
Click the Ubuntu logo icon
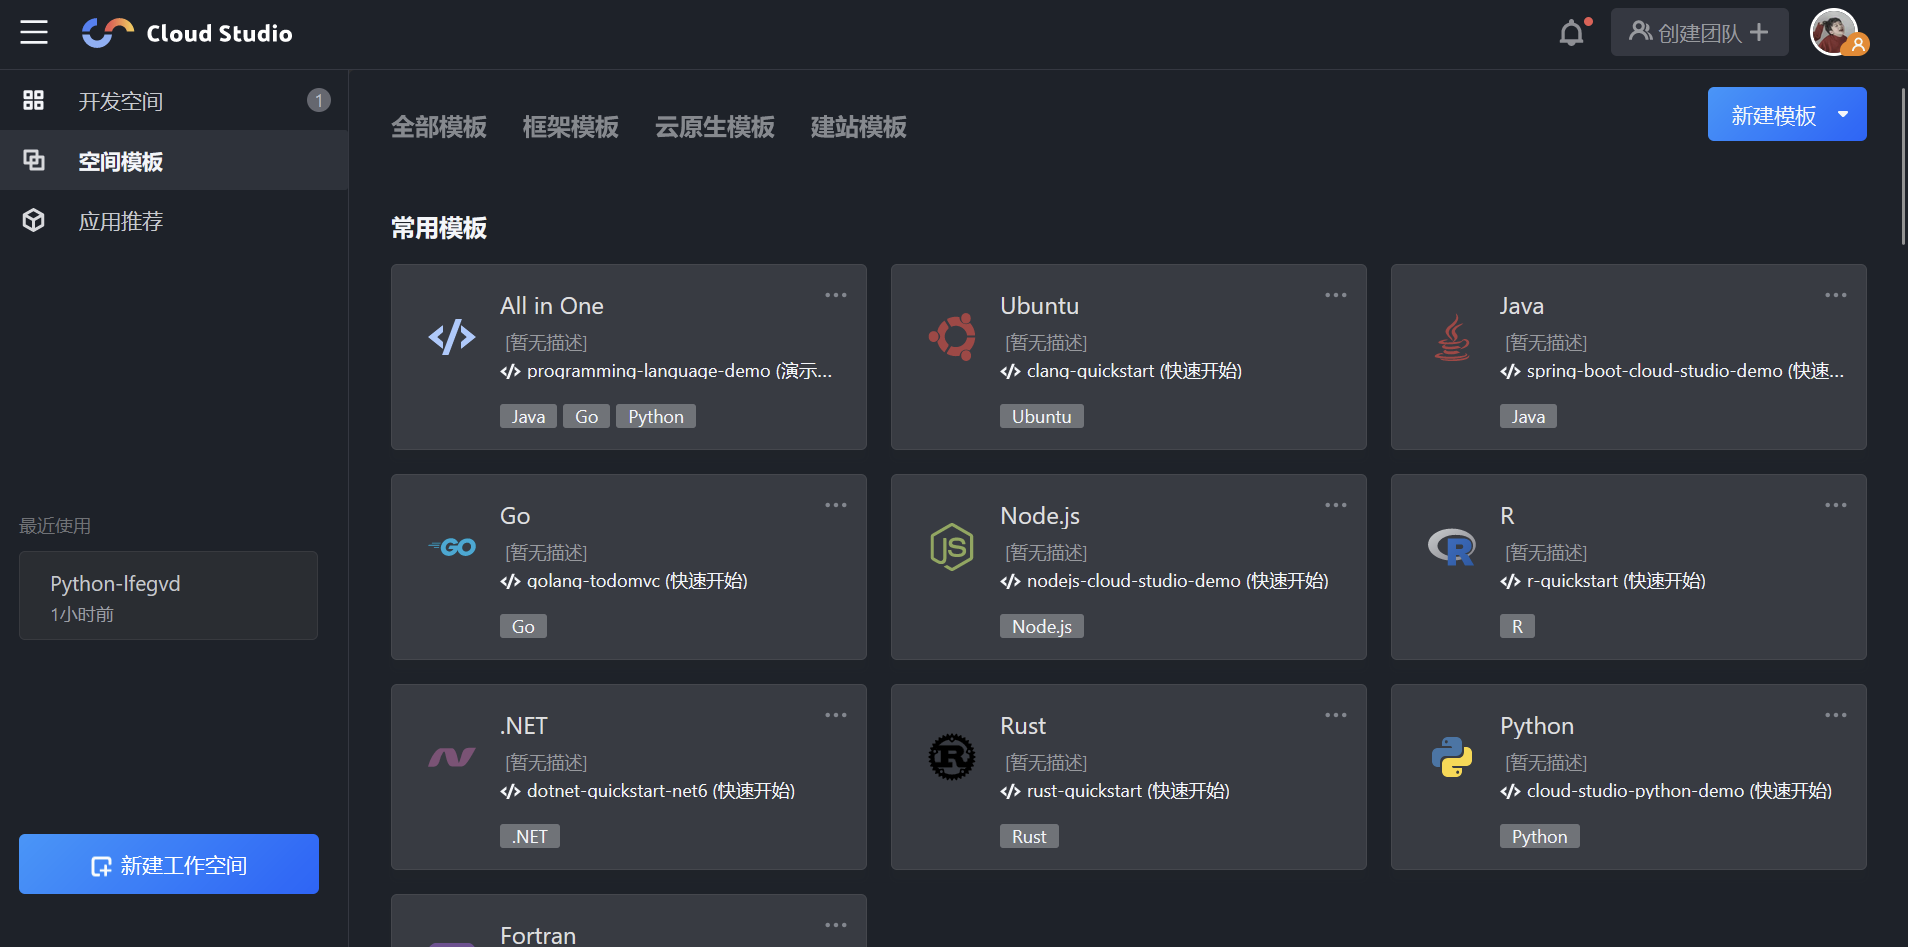tap(952, 337)
